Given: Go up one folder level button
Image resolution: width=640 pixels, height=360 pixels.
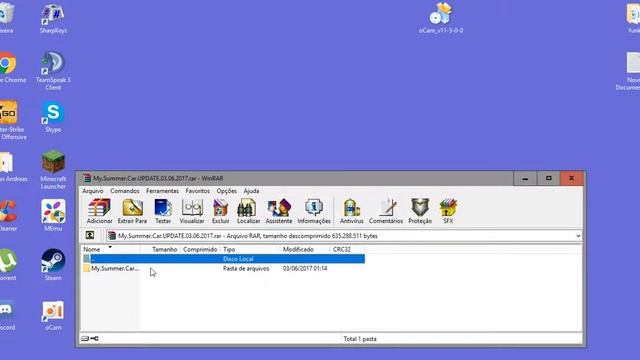Looking at the screenshot, I should 90,236.
